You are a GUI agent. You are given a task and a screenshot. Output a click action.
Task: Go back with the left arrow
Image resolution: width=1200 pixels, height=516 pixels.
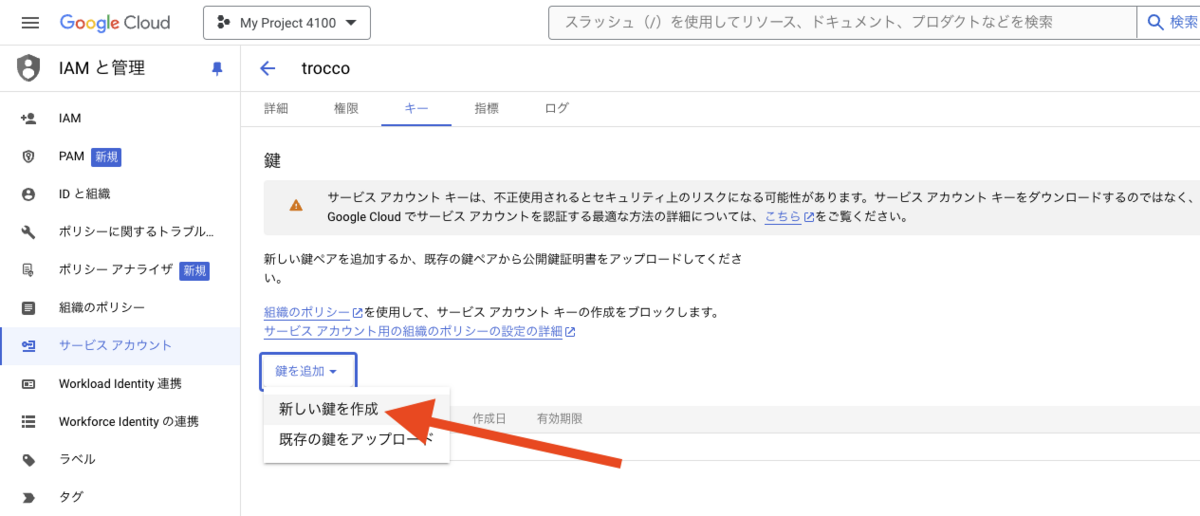[267, 68]
